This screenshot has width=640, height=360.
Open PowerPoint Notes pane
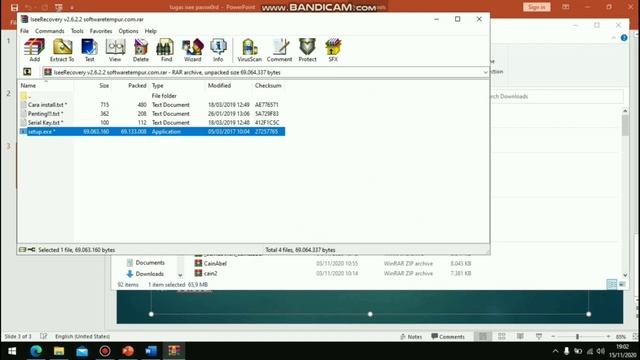tap(411, 336)
